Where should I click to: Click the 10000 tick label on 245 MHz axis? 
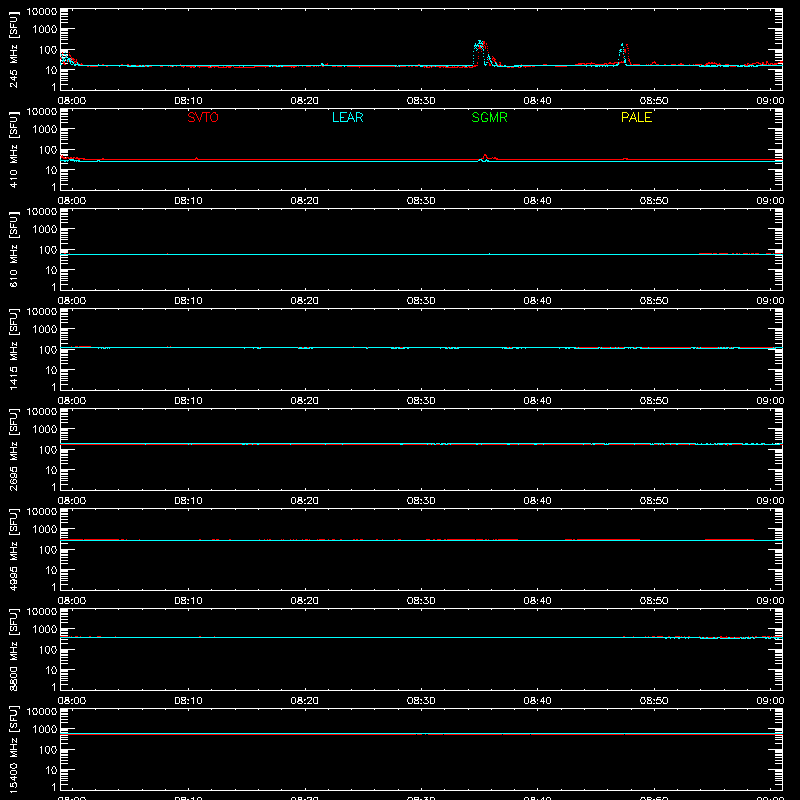click(42, 12)
